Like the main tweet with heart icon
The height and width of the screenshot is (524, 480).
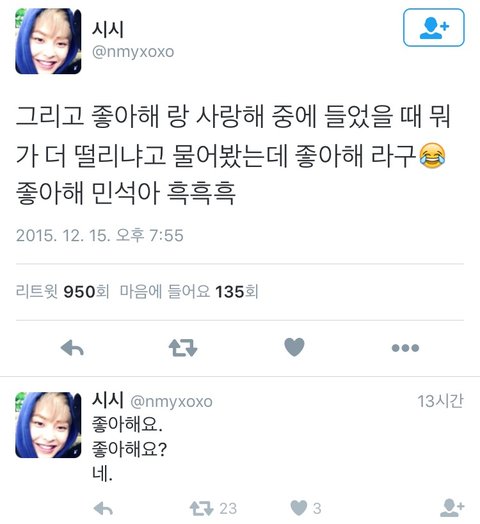(x=294, y=347)
